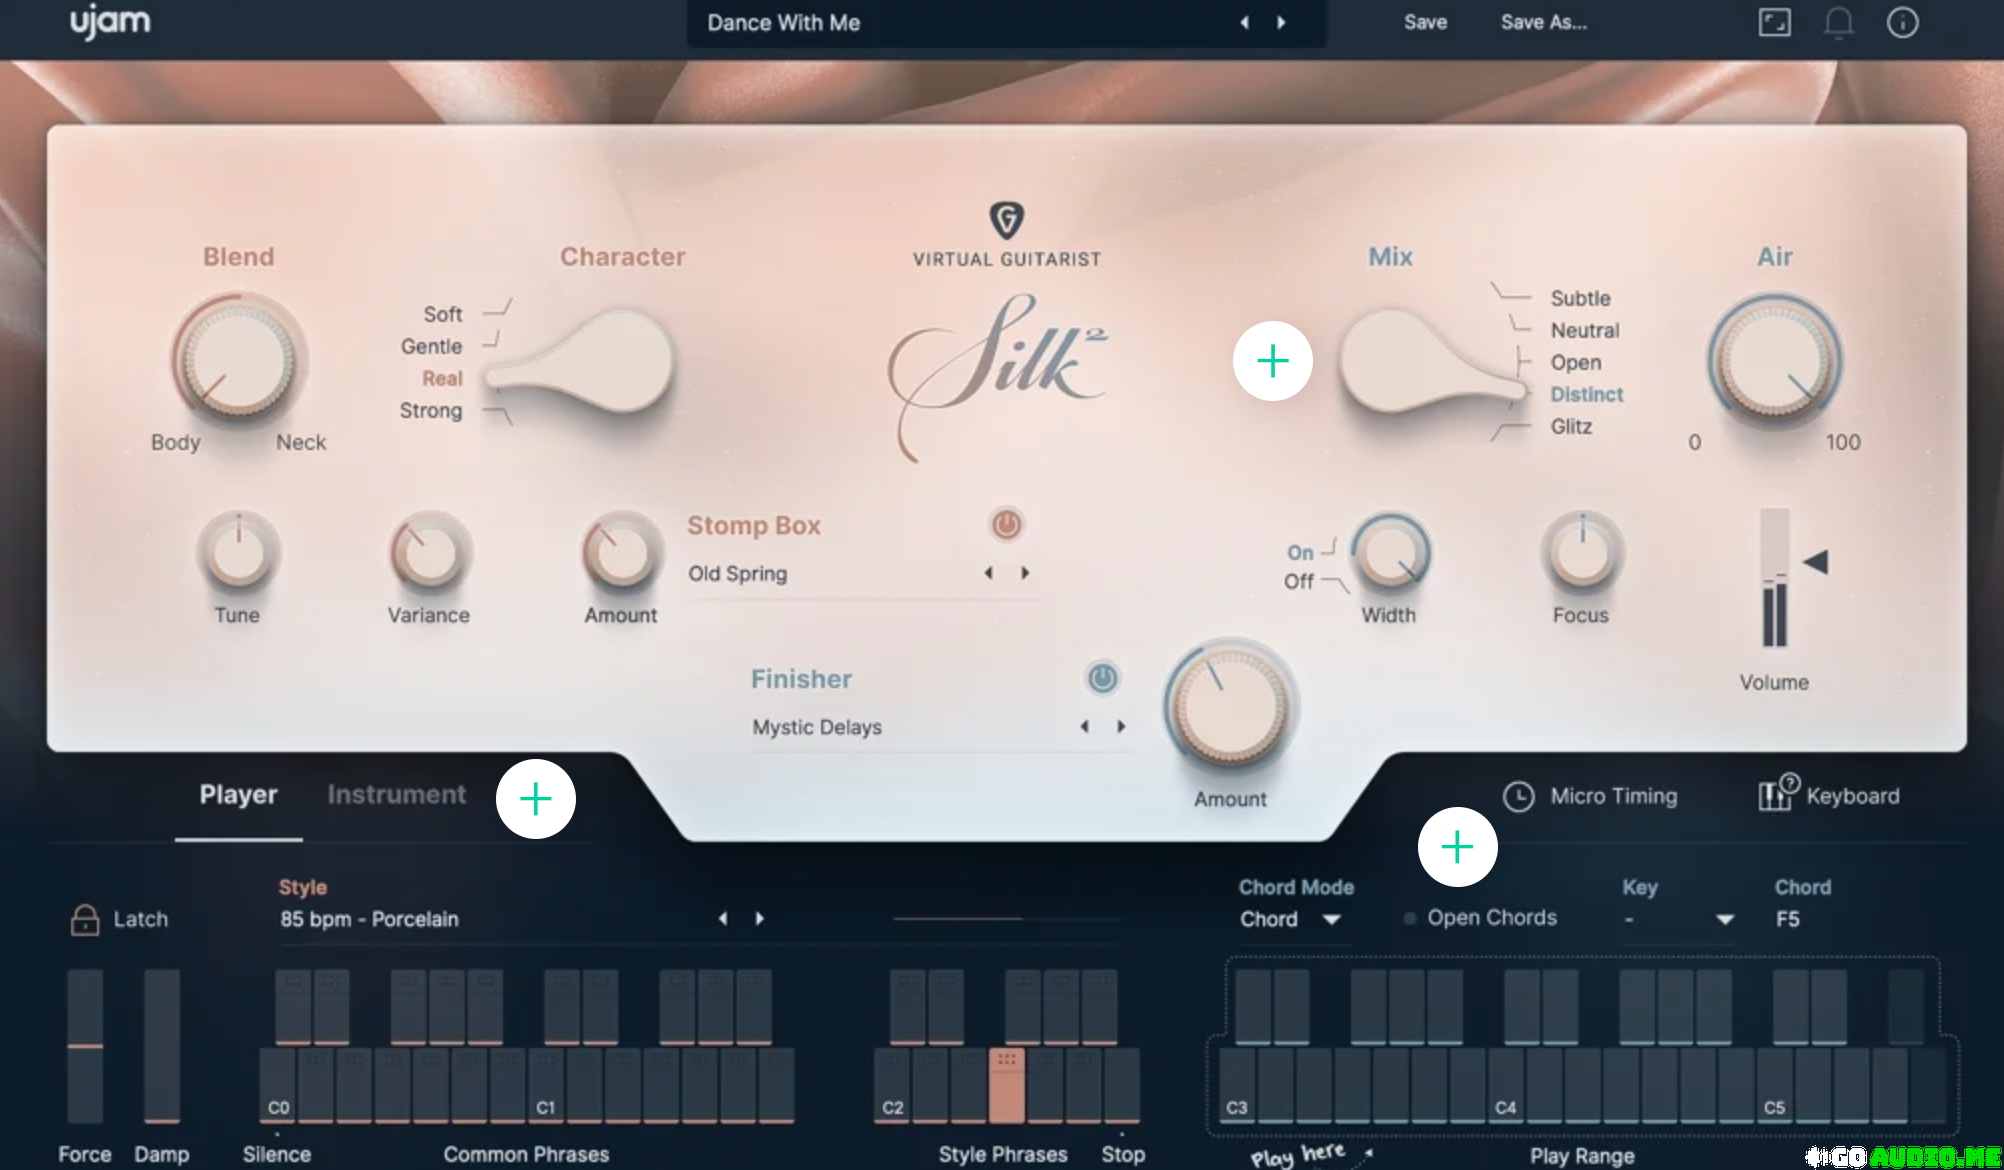Click the Finisher Amount knob
This screenshot has width=2004, height=1170.
tap(1231, 706)
